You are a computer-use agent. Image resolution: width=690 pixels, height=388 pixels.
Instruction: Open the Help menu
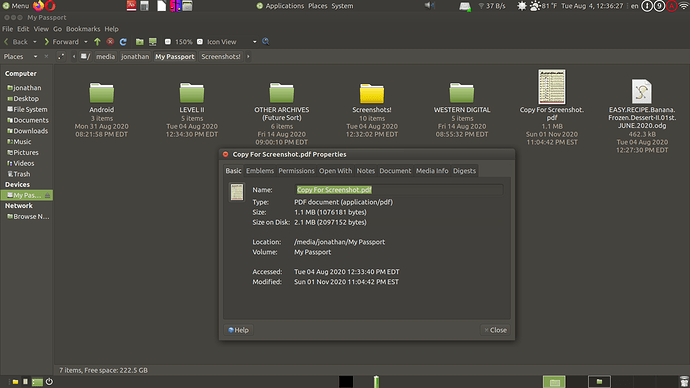point(111,29)
